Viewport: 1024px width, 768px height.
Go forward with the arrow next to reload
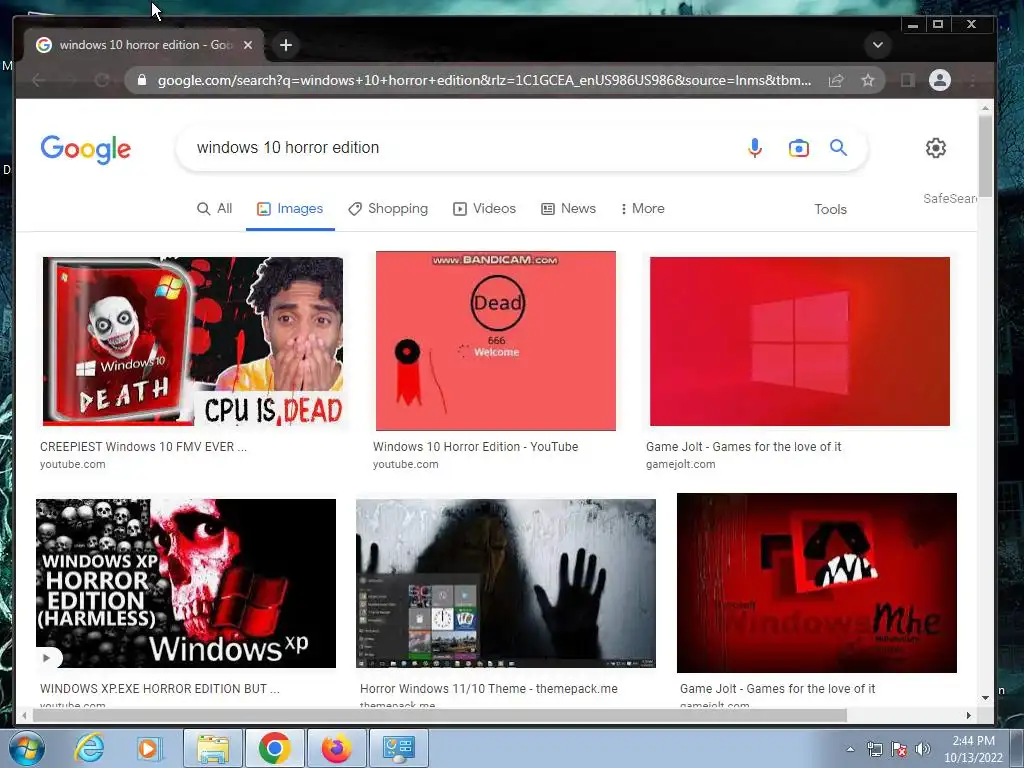[70, 80]
